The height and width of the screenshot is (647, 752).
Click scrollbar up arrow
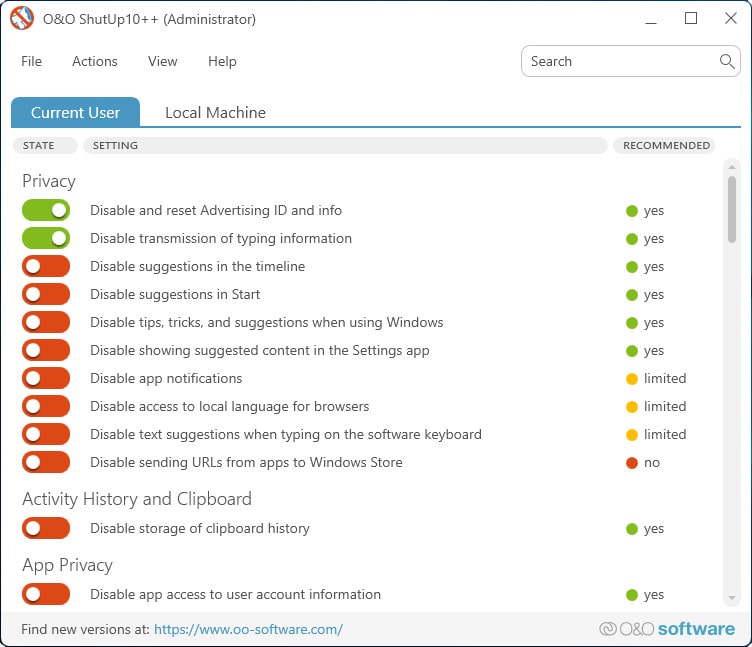731,167
